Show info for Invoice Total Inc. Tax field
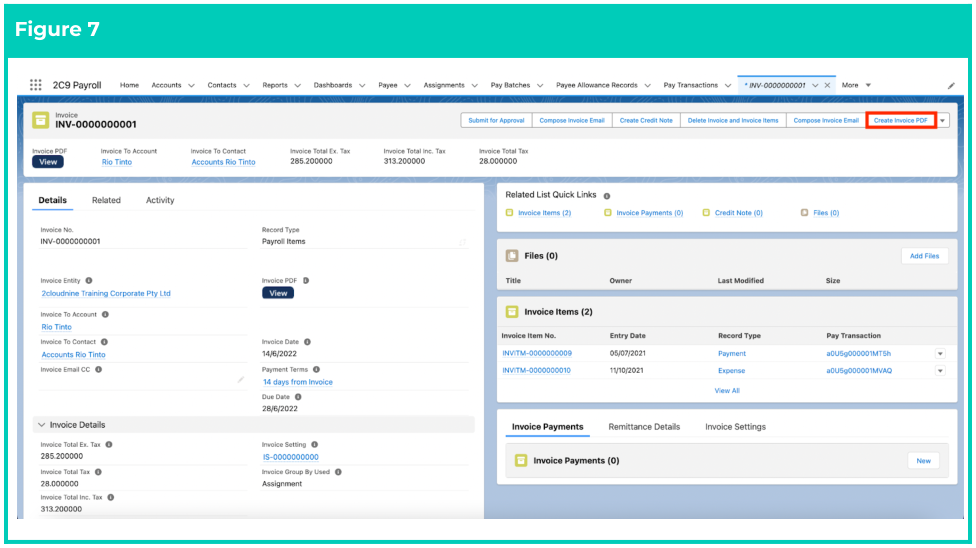976x548 pixels. (x=111, y=498)
